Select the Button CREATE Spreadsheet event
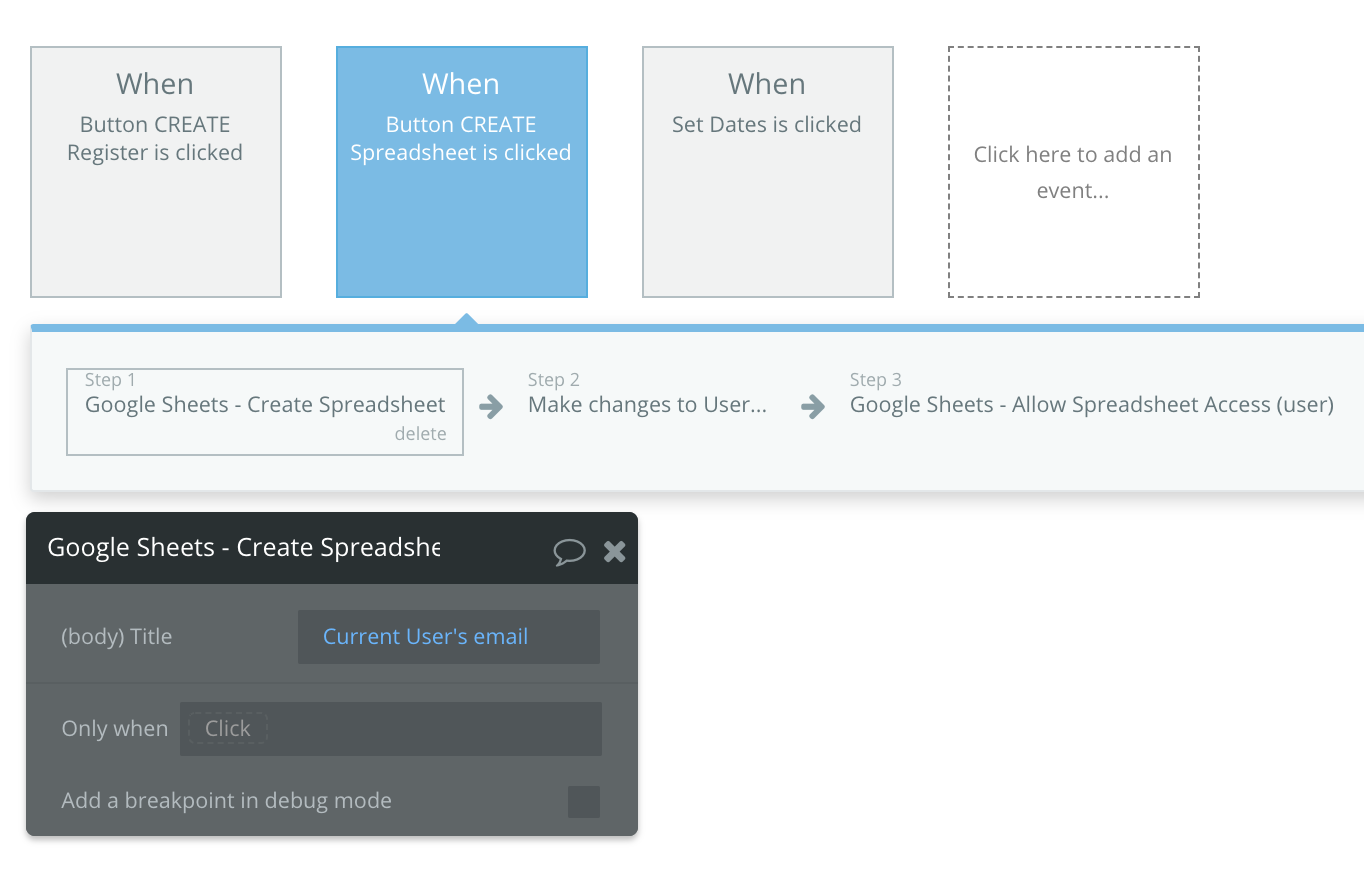Image resolution: width=1364 pixels, height=870 pixels. (x=462, y=172)
